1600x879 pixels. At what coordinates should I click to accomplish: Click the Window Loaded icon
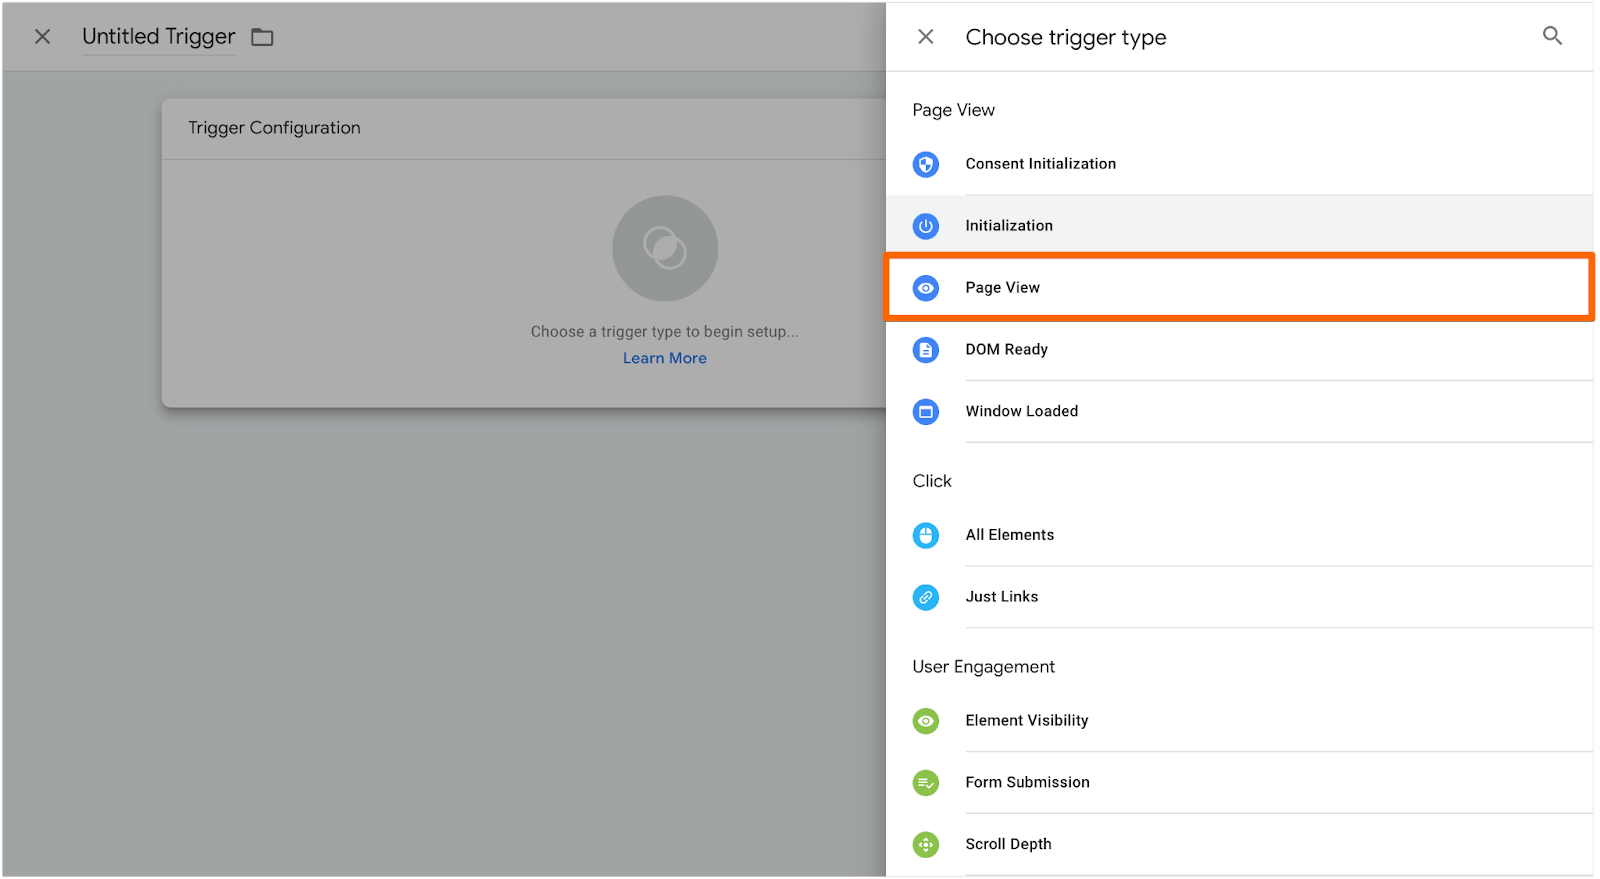(926, 412)
